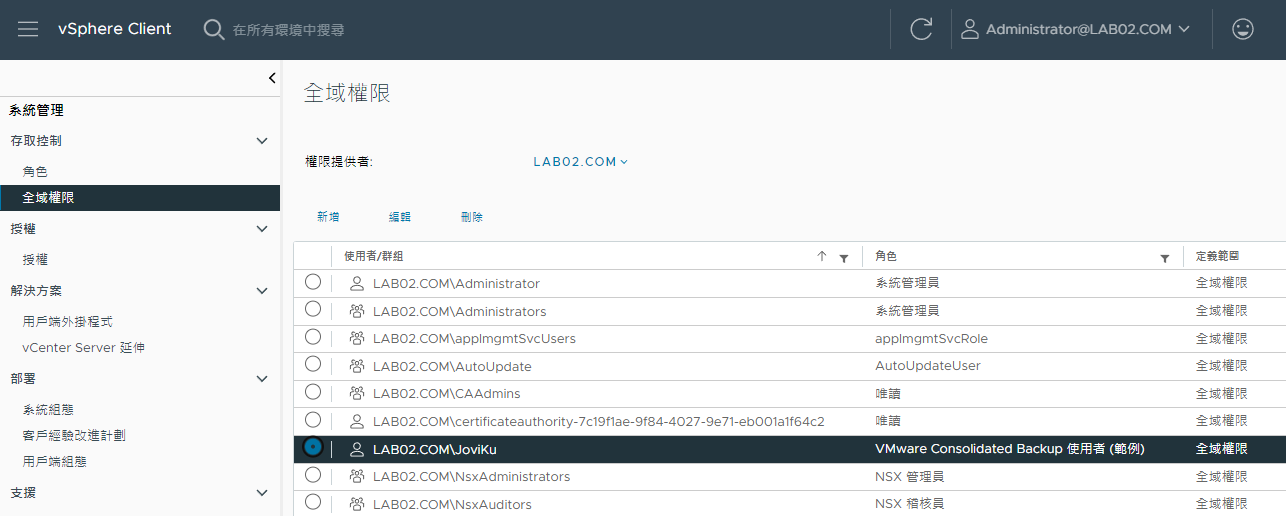Click user icon of LAB02.COM\Administrator row
1286x516 pixels.
pyautogui.click(x=356, y=284)
